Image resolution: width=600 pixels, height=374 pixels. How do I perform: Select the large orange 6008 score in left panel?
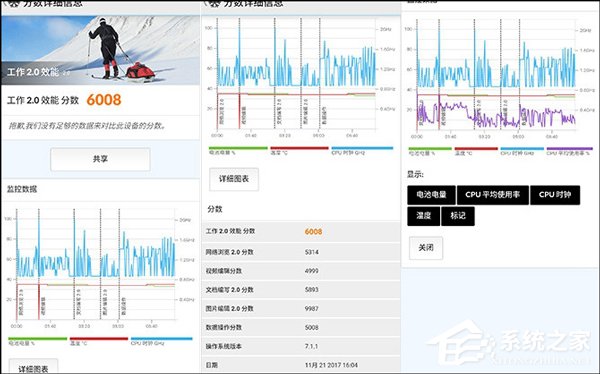104,100
